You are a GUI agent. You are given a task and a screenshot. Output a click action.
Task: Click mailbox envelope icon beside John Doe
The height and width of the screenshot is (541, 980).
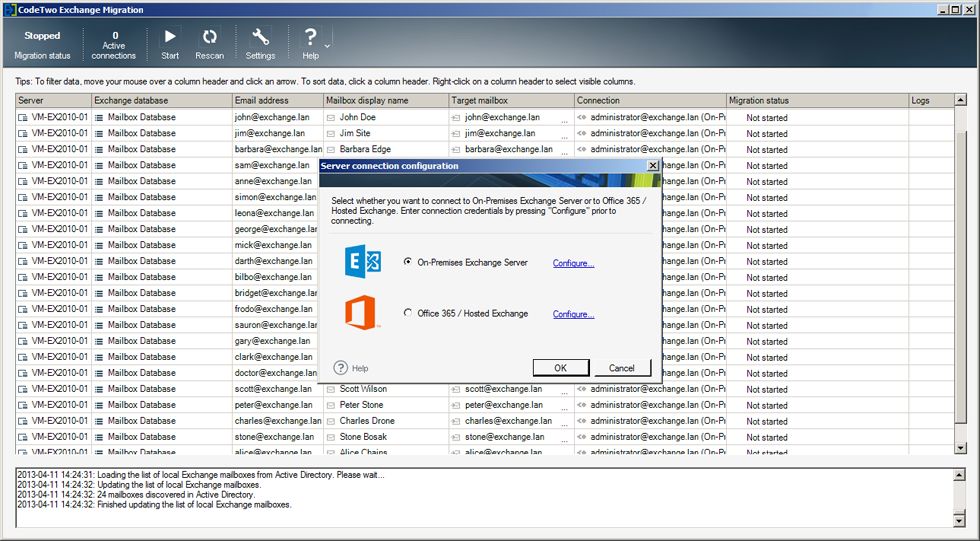331,117
